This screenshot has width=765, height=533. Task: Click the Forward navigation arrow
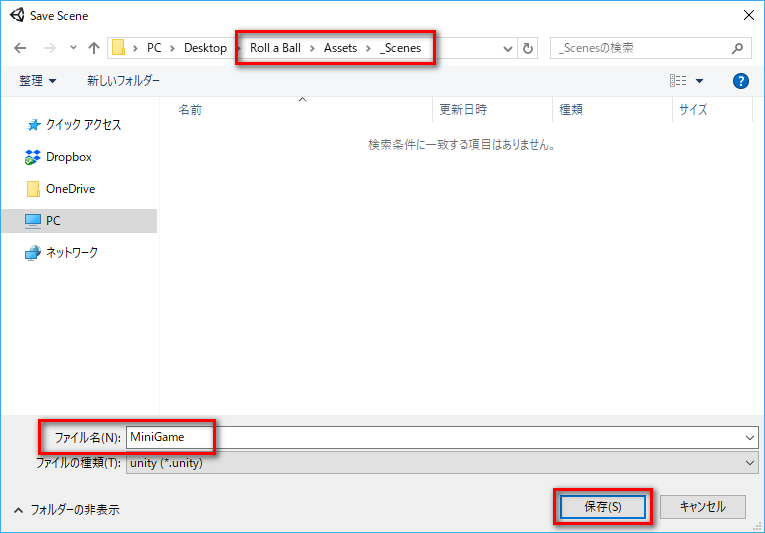[x=49, y=48]
